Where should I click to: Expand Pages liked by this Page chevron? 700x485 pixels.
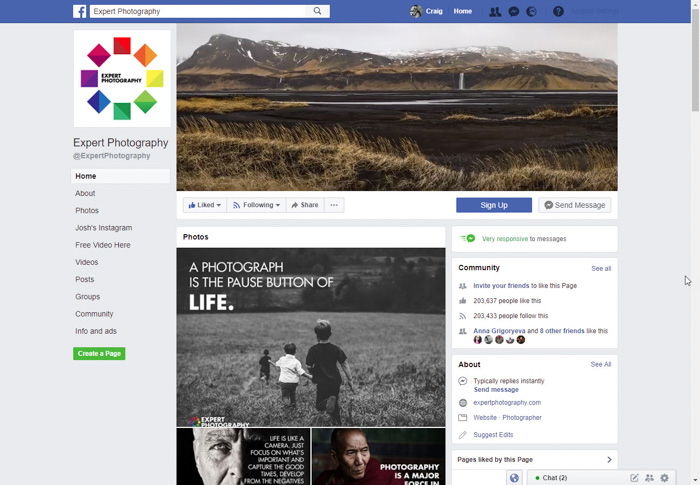point(609,460)
